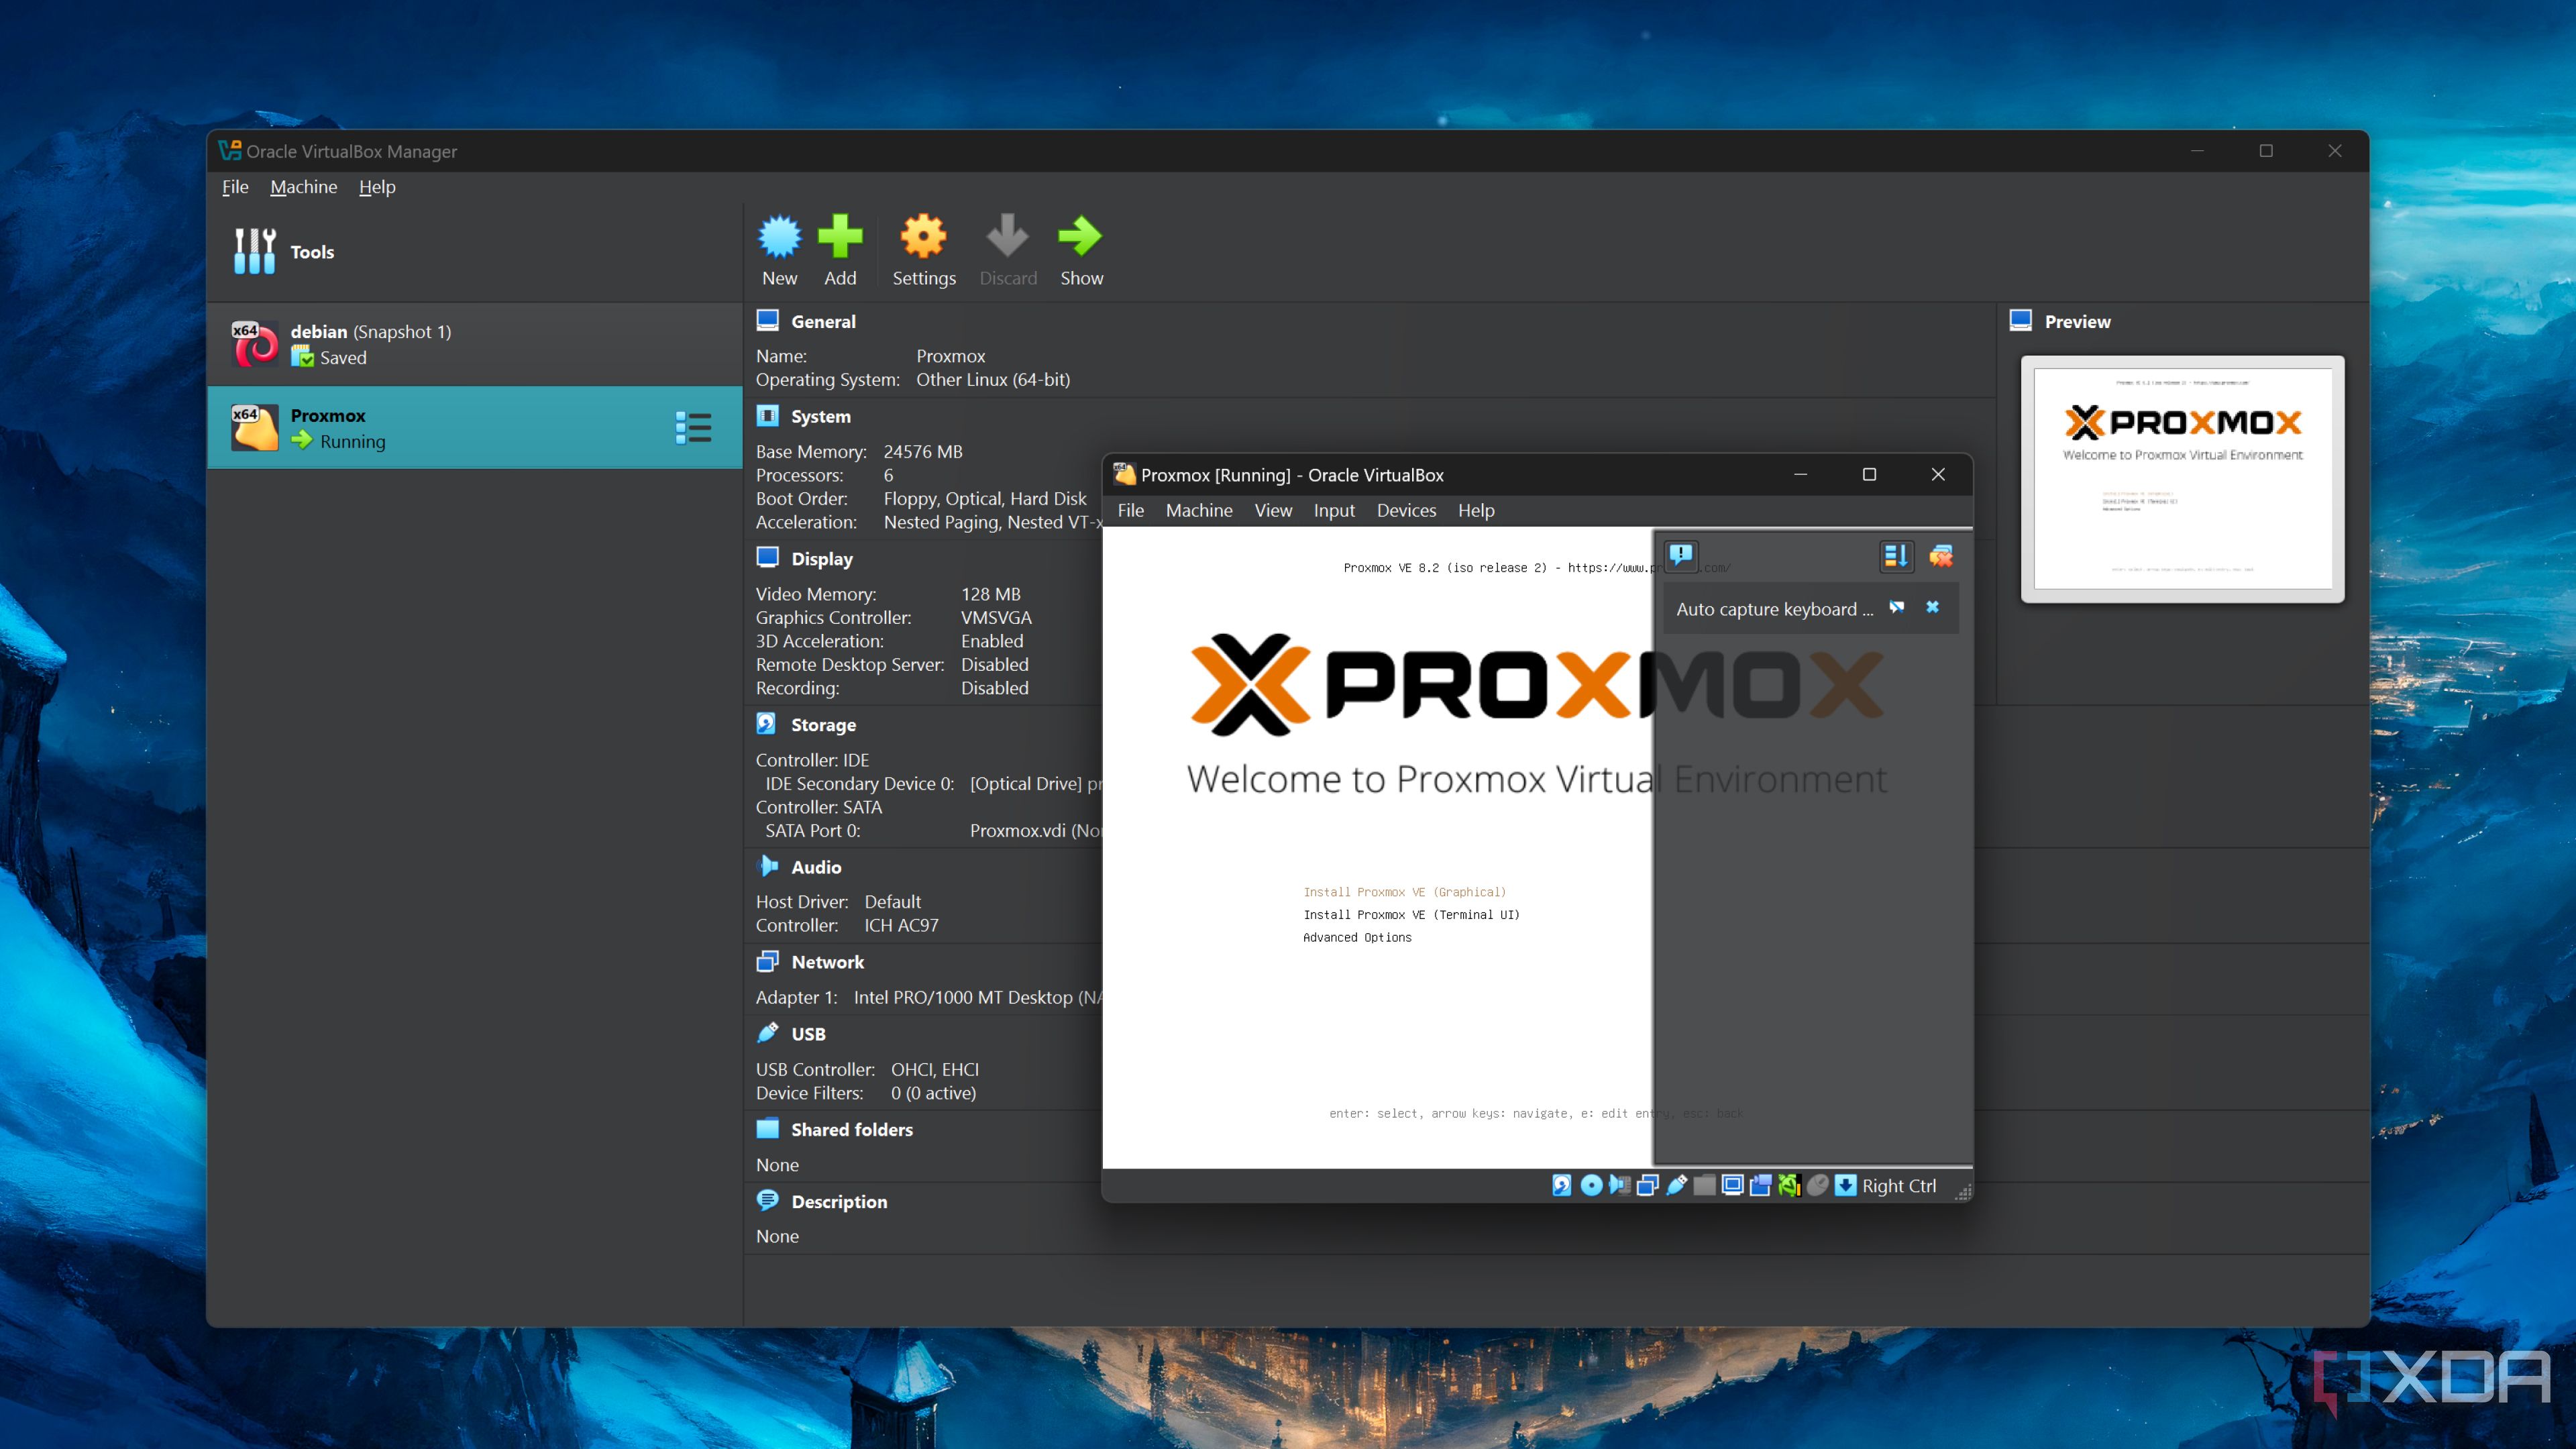Dismiss the Auto capture keyboard notification
This screenshot has width=2576, height=1449.
tap(1932, 608)
